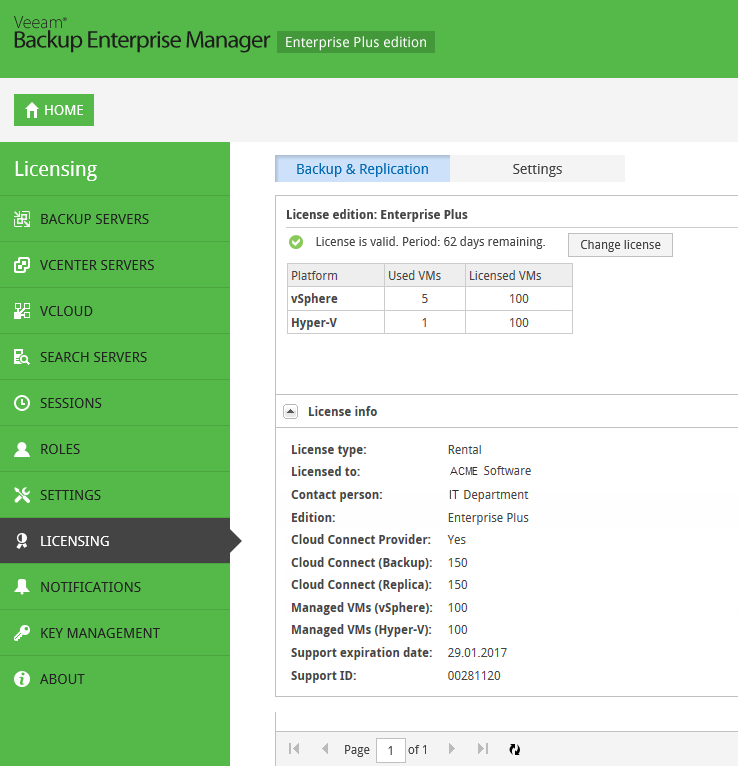The height and width of the screenshot is (766, 738).
Task: Select the LICENSING menu item
Action: point(115,541)
